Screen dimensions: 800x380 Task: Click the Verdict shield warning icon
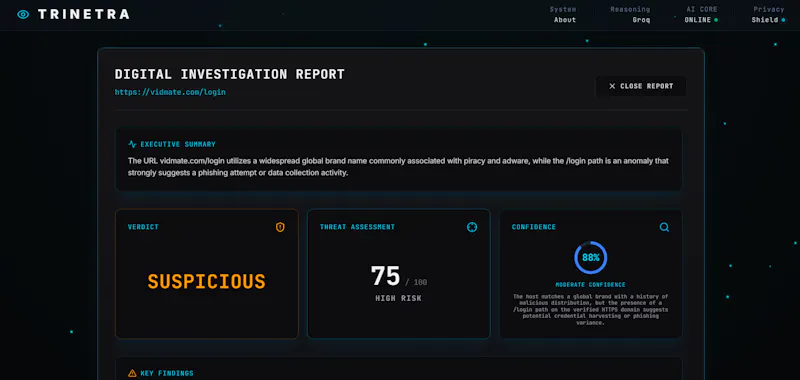(280, 227)
